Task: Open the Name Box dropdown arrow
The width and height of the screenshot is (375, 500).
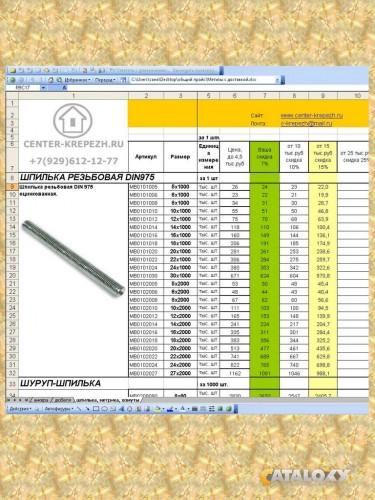Action: tap(43, 88)
